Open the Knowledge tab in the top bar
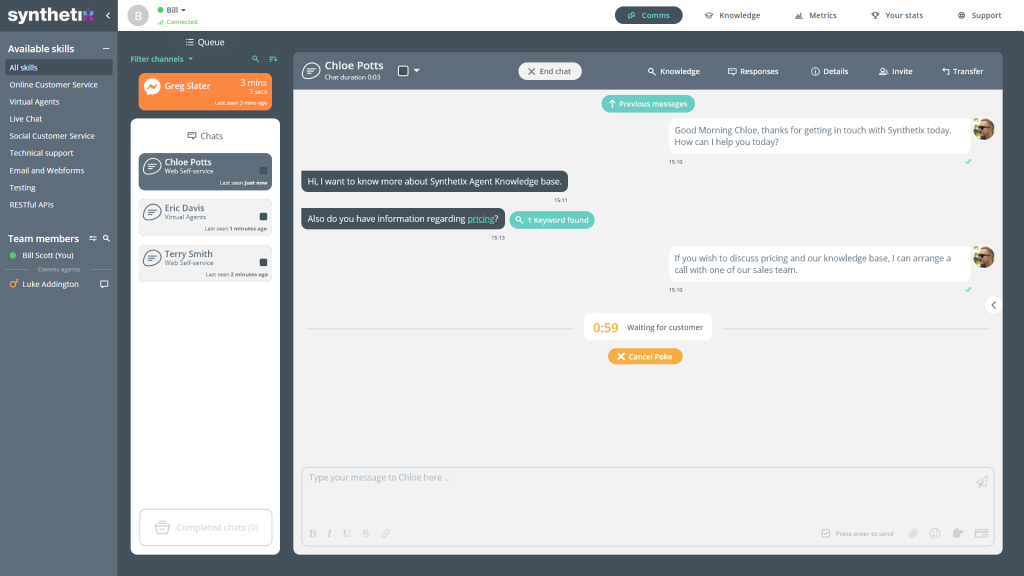Image resolution: width=1024 pixels, height=576 pixels. pyautogui.click(x=732, y=15)
